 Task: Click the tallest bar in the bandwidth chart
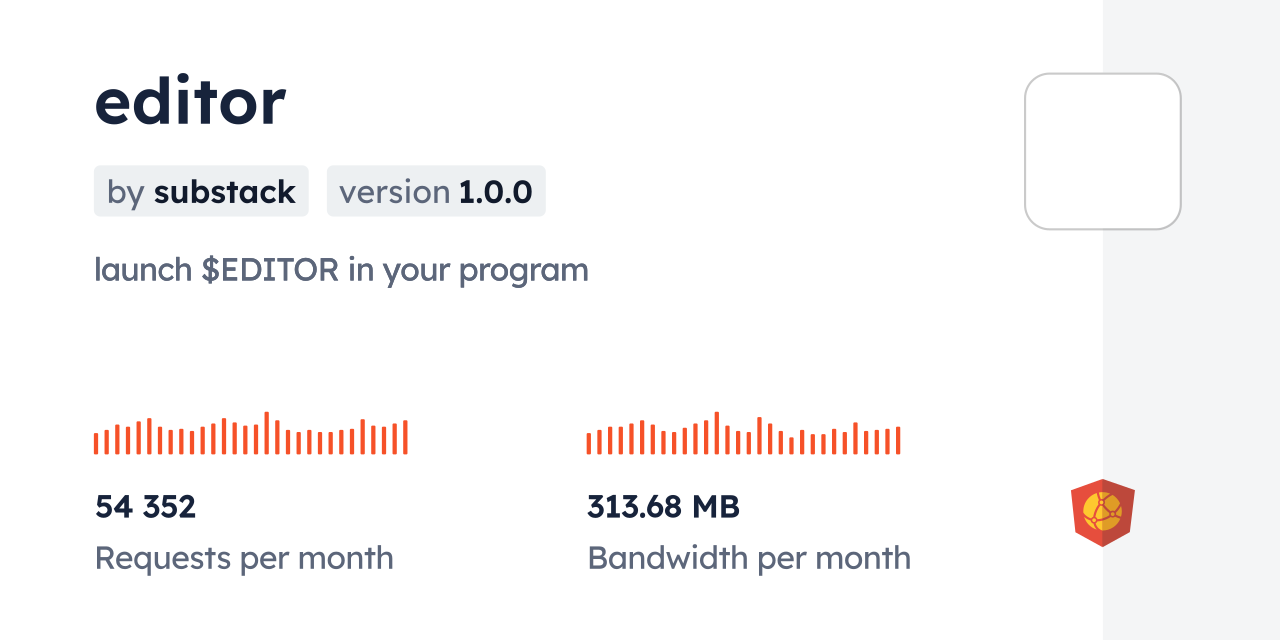pyautogui.click(x=717, y=433)
